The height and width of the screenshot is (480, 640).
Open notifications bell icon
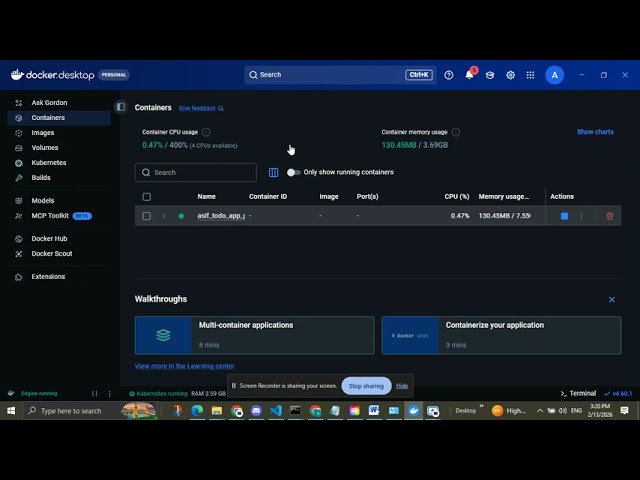tap(469, 75)
